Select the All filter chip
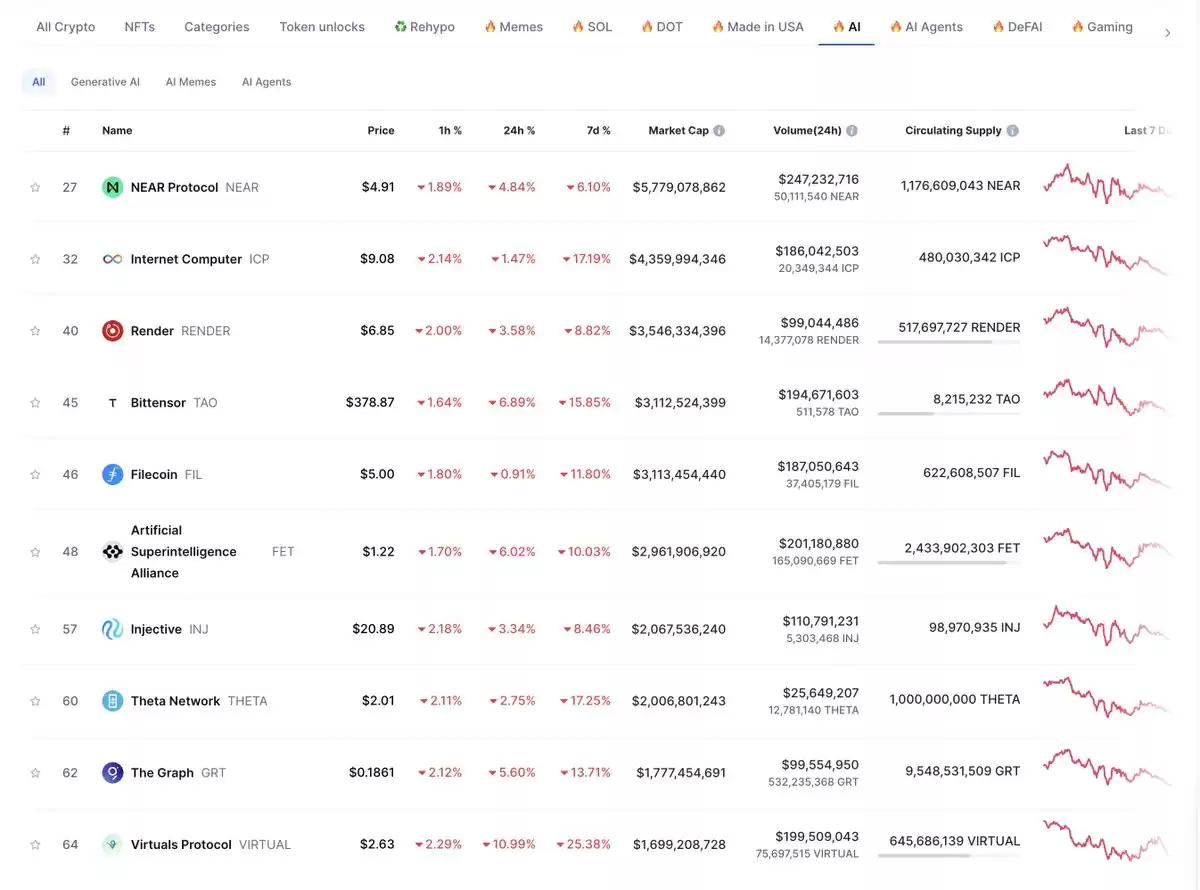 pos(38,82)
